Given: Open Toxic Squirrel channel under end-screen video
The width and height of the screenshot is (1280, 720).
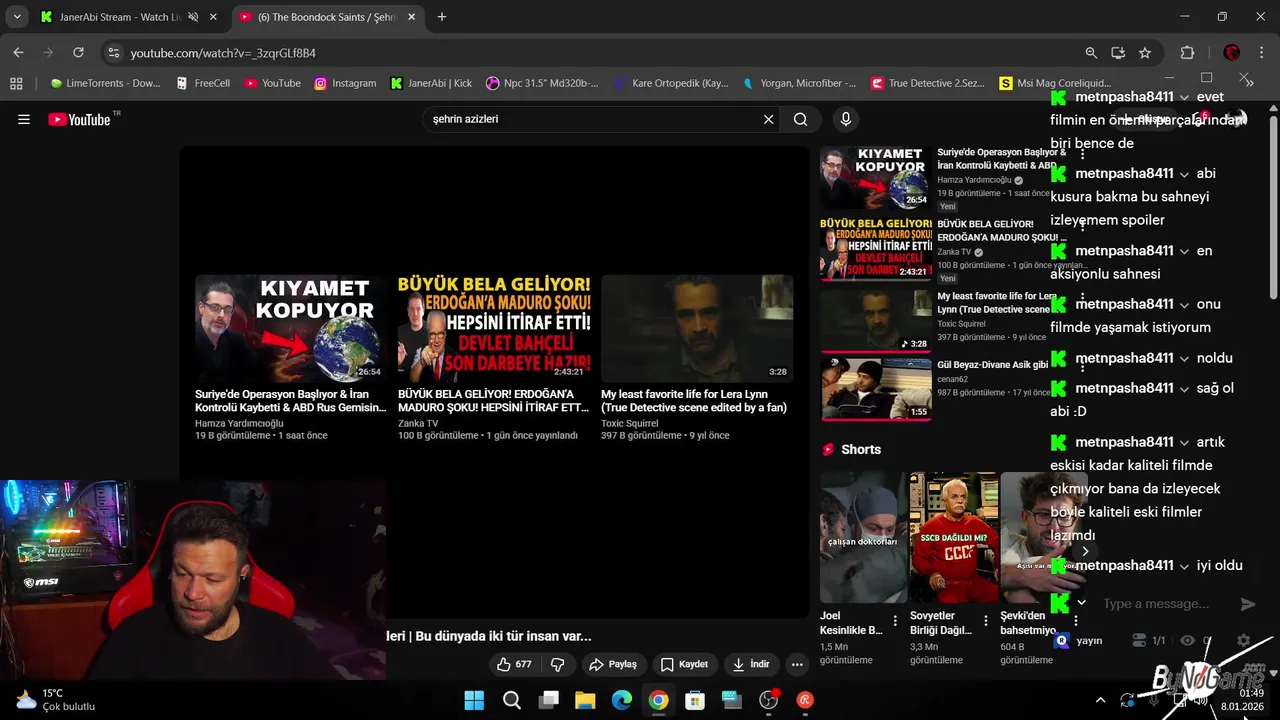Looking at the screenshot, I should coord(629,423).
